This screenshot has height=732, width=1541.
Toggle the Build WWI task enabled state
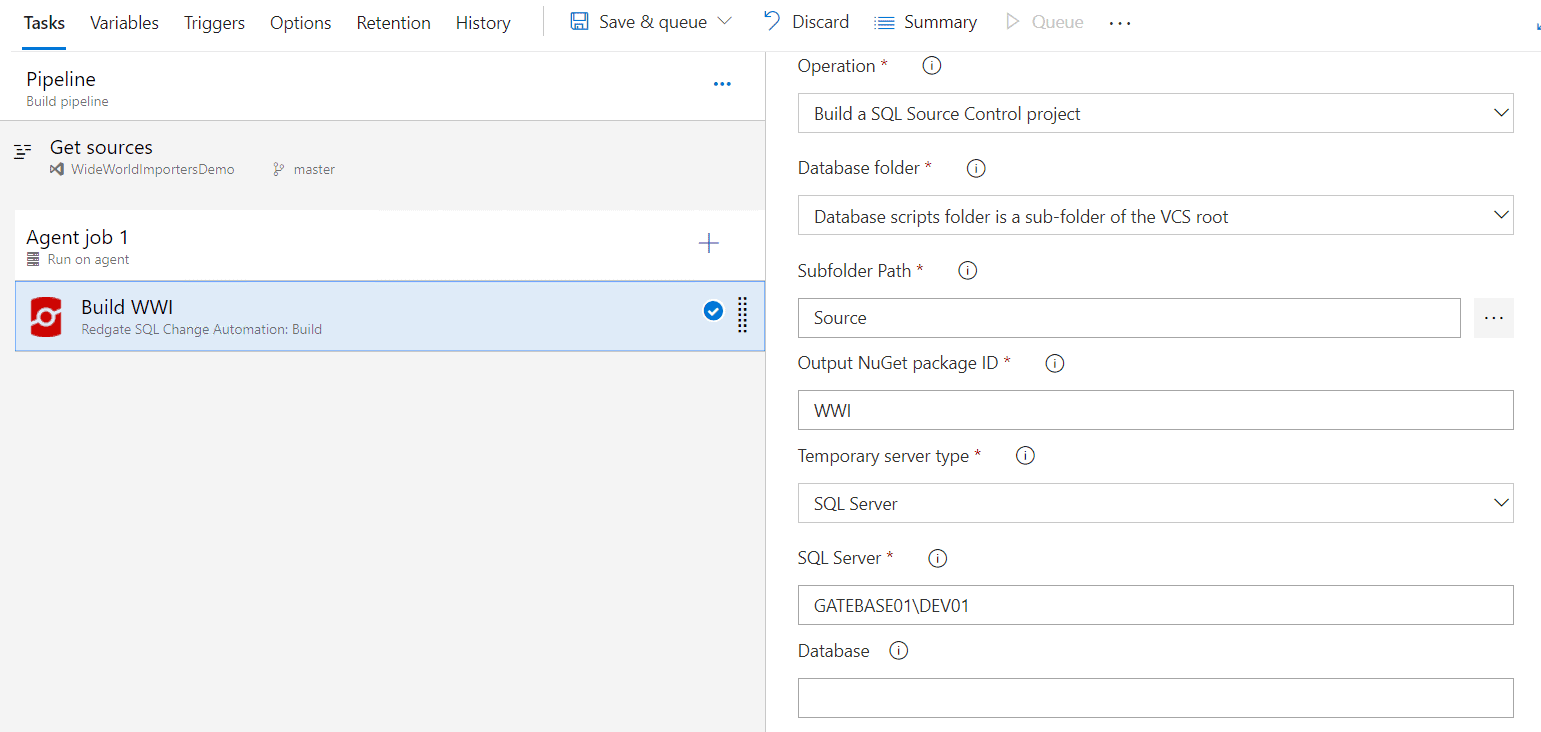[713, 311]
